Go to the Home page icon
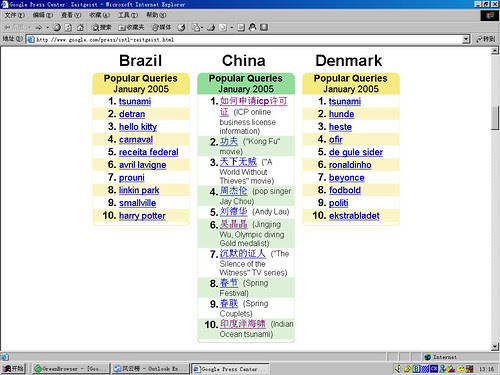 coord(80,27)
